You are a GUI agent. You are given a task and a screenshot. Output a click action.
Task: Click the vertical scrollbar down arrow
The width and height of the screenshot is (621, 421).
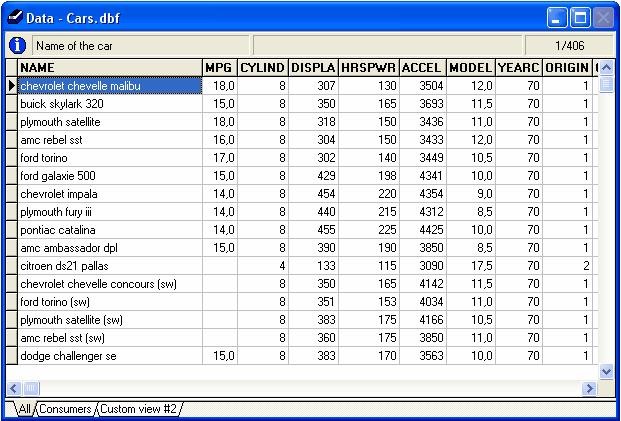click(606, 371)
